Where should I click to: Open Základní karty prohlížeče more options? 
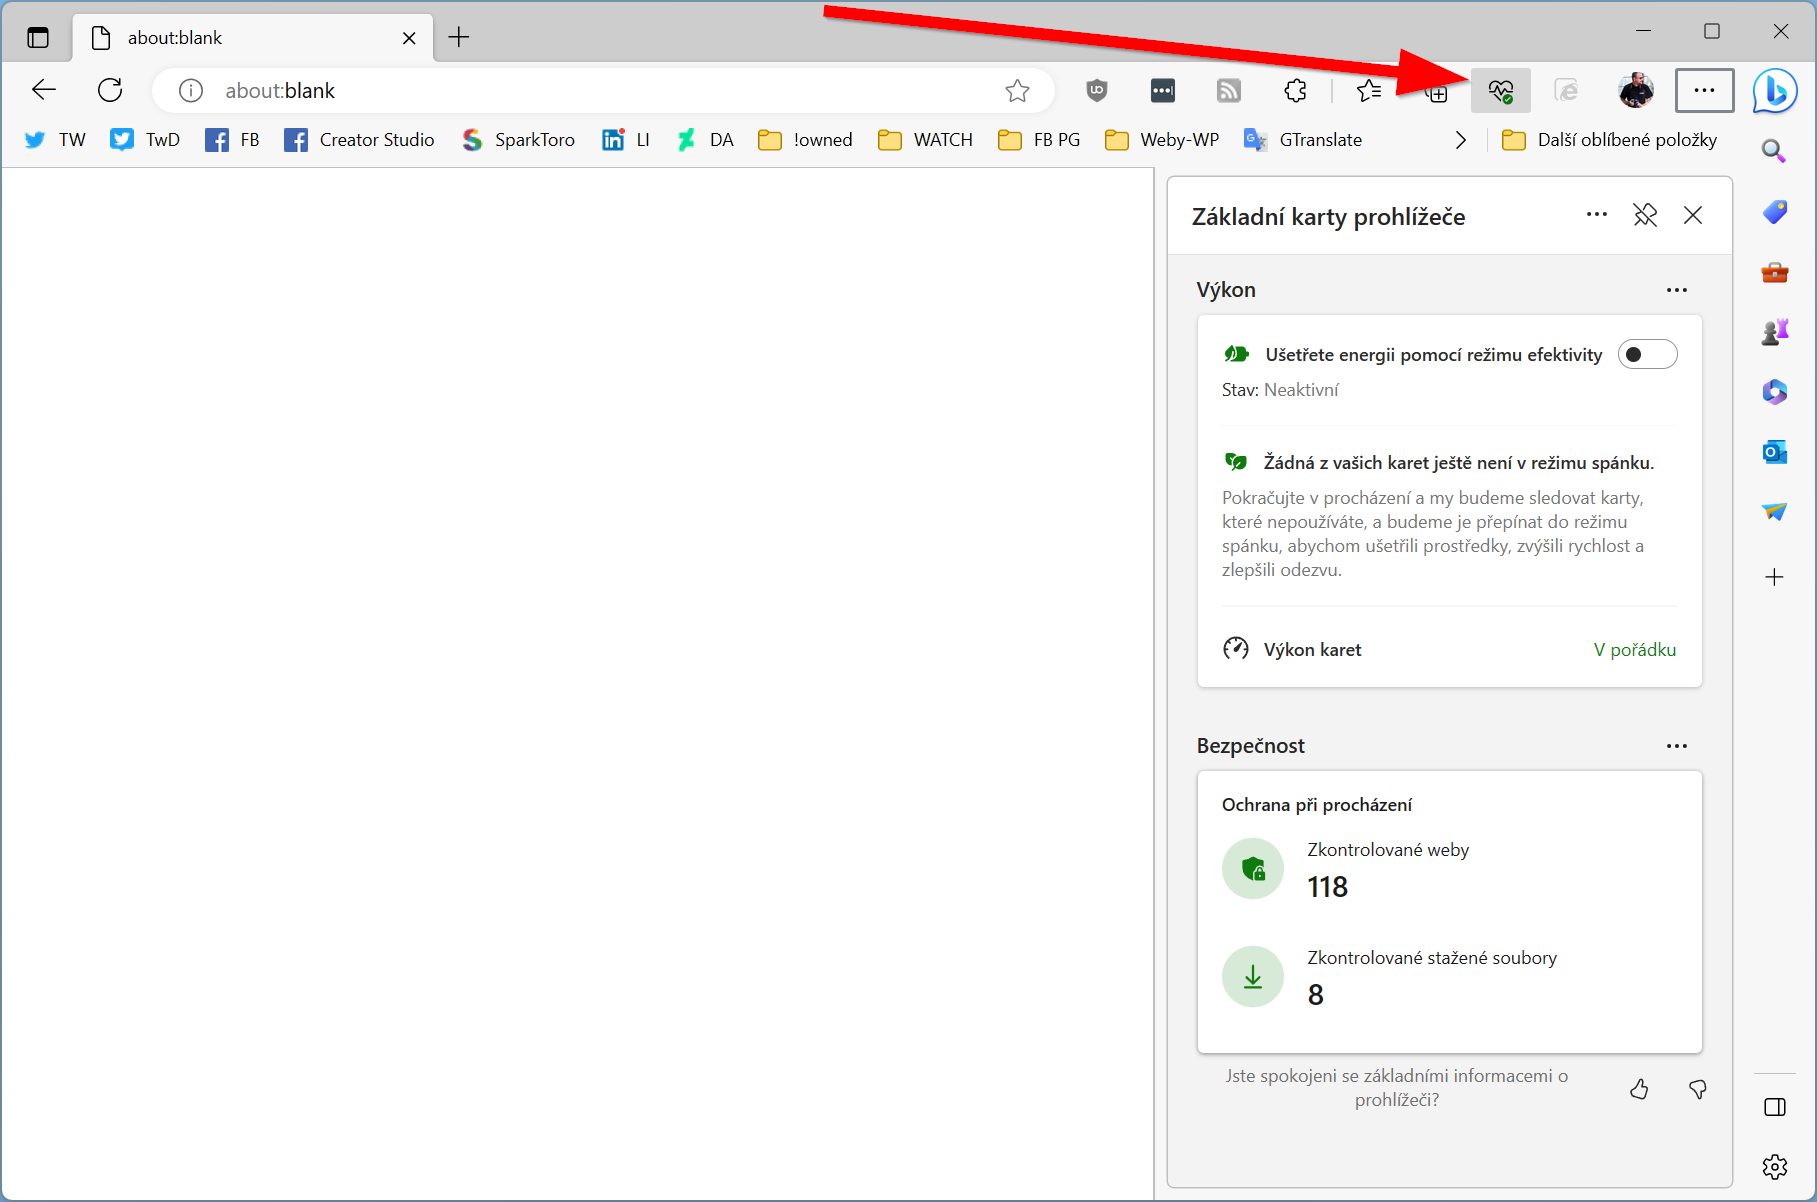[x=1597, y=215]
